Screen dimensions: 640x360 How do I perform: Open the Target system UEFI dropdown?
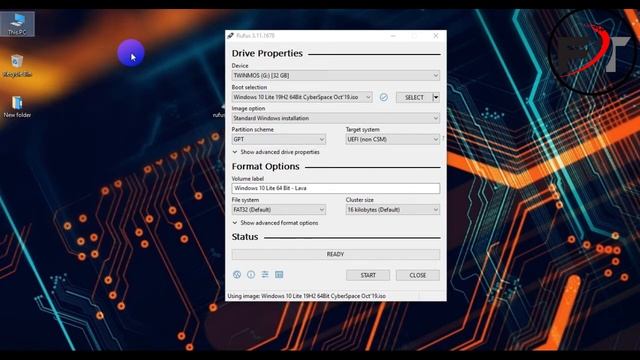393,139
